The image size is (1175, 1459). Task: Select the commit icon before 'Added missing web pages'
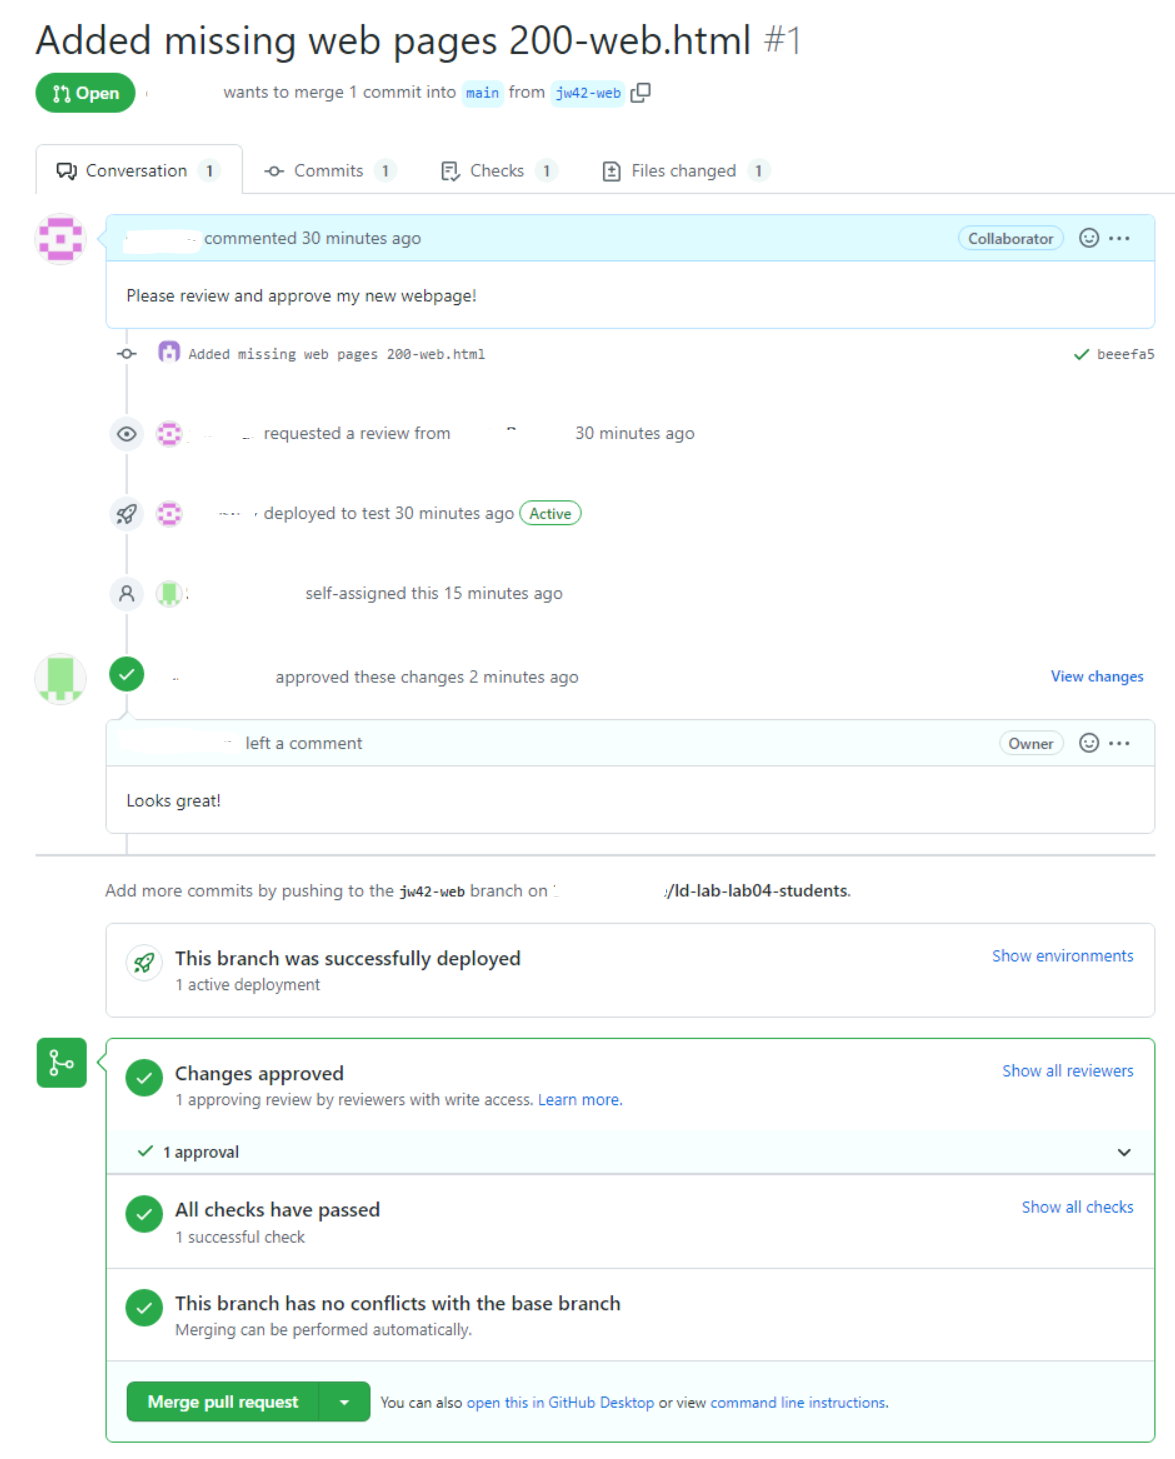tap(126, 353)
